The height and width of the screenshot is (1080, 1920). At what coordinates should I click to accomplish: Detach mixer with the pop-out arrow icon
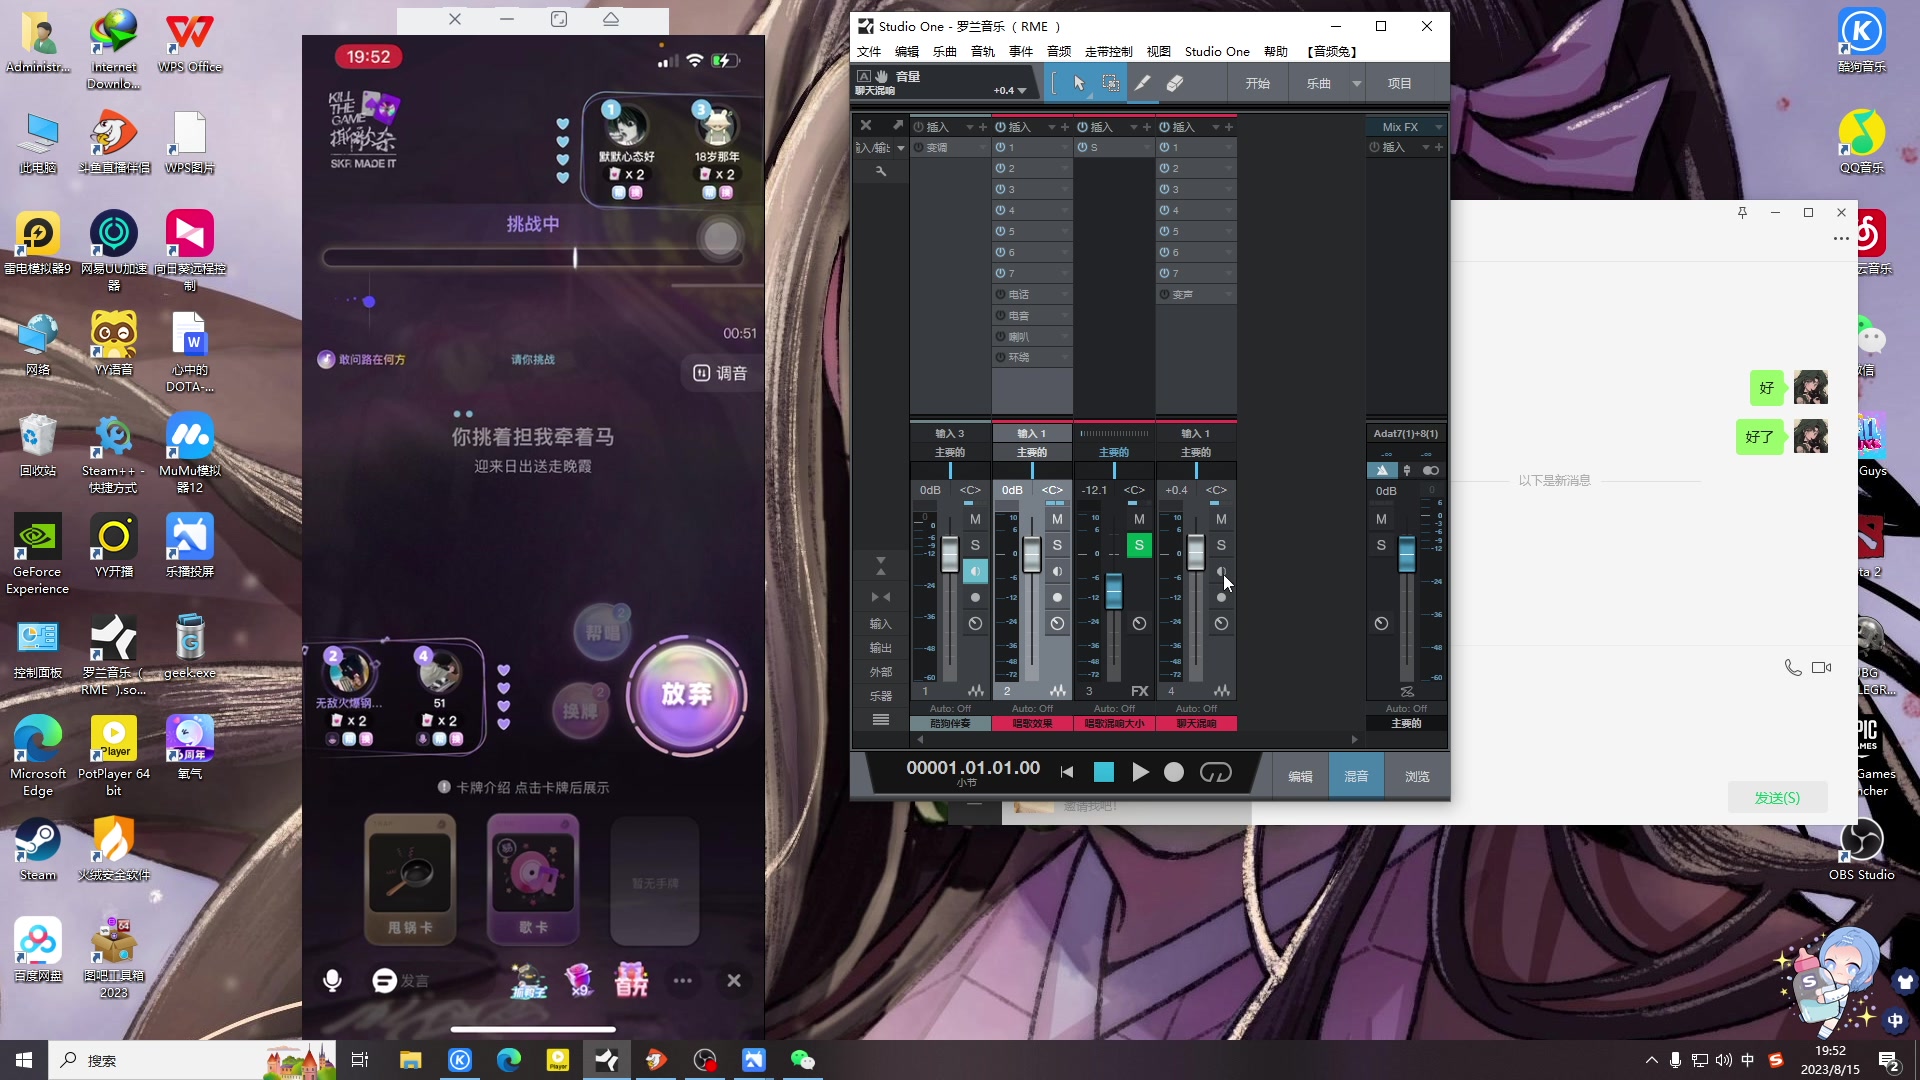897,126
